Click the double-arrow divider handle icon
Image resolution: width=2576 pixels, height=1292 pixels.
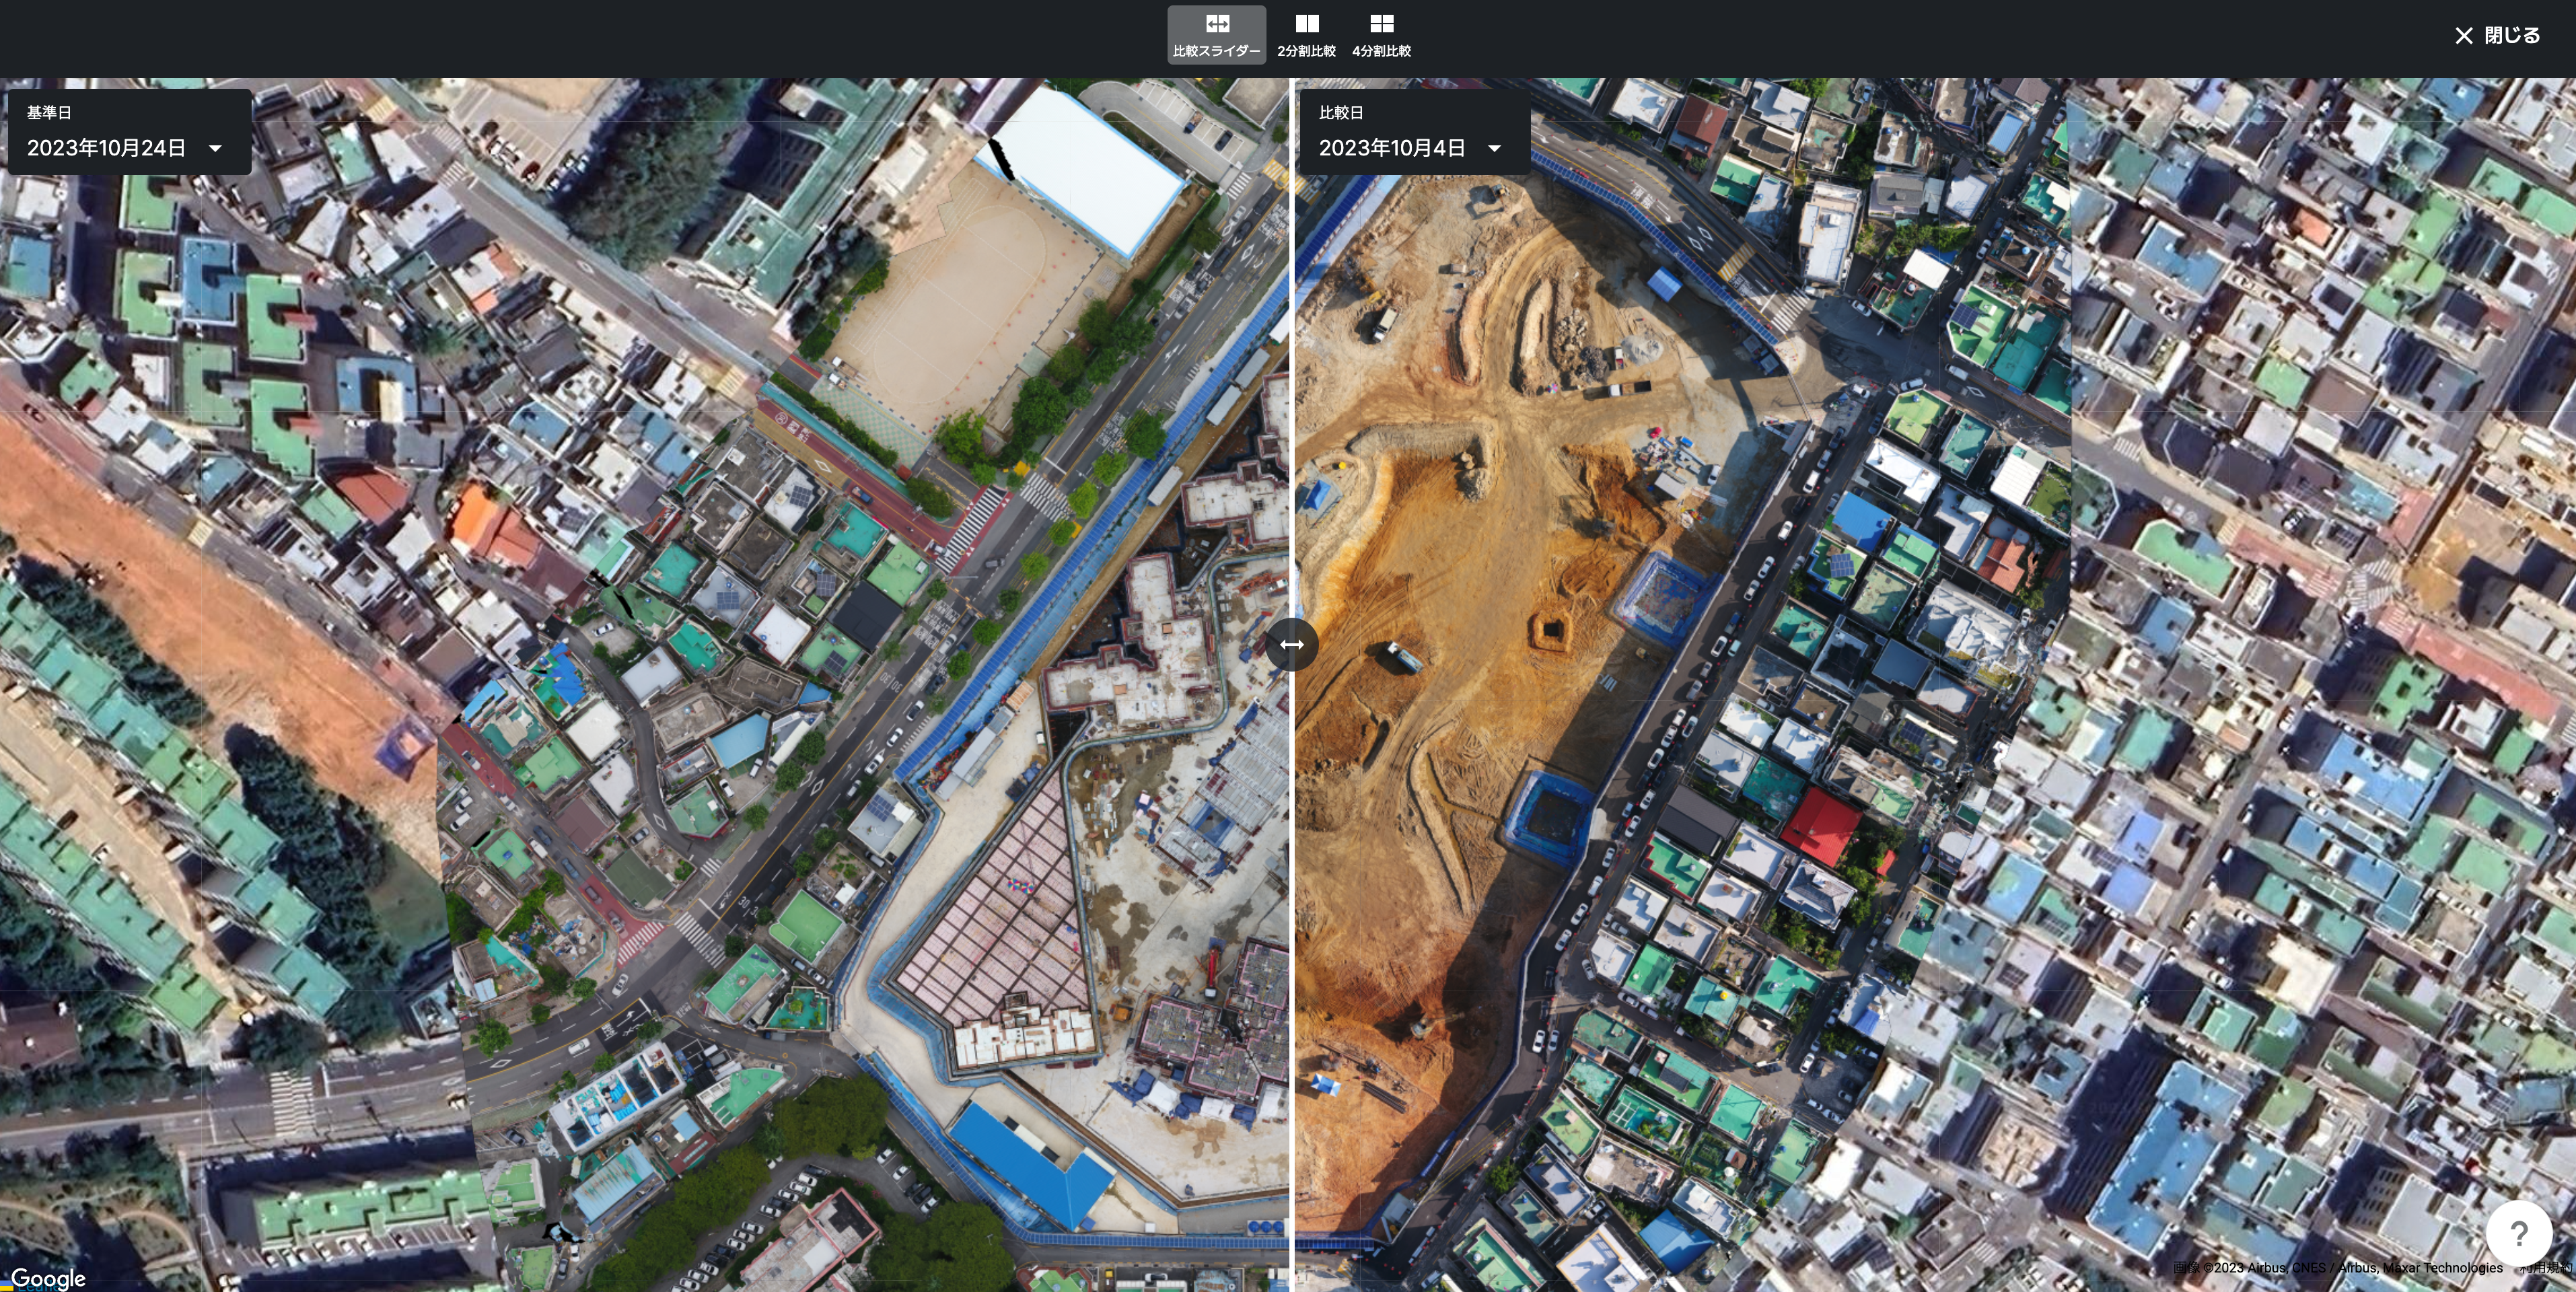[1291, 644]
